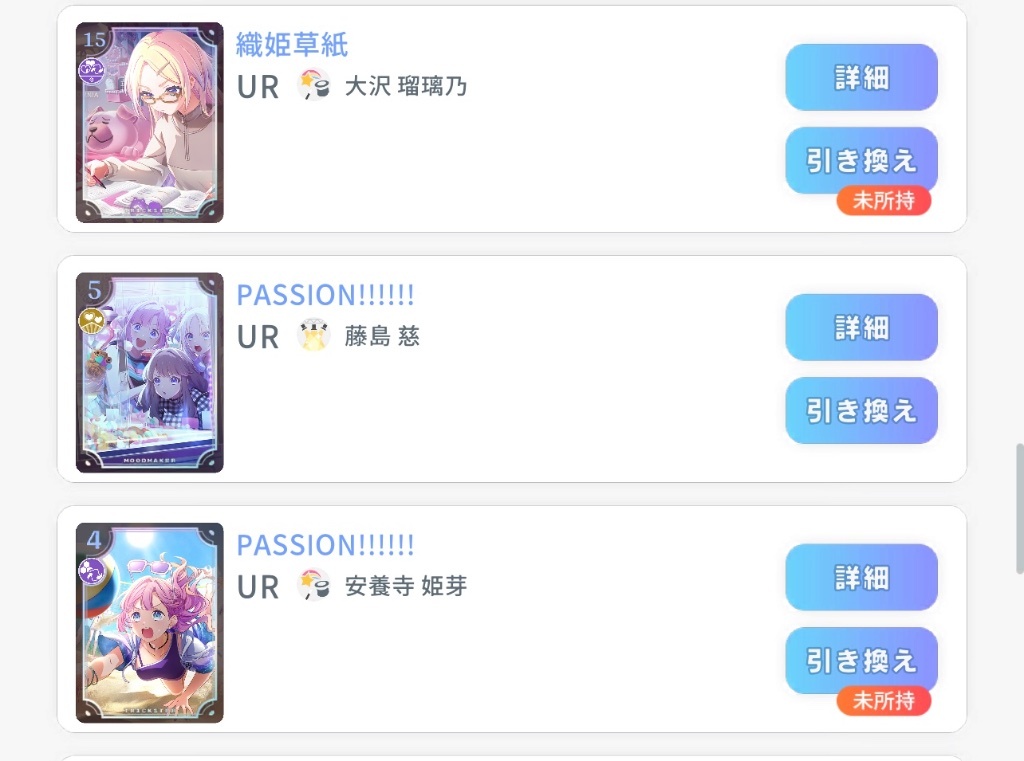Open the 織姫草紙 card title link

tap(292, 44)
